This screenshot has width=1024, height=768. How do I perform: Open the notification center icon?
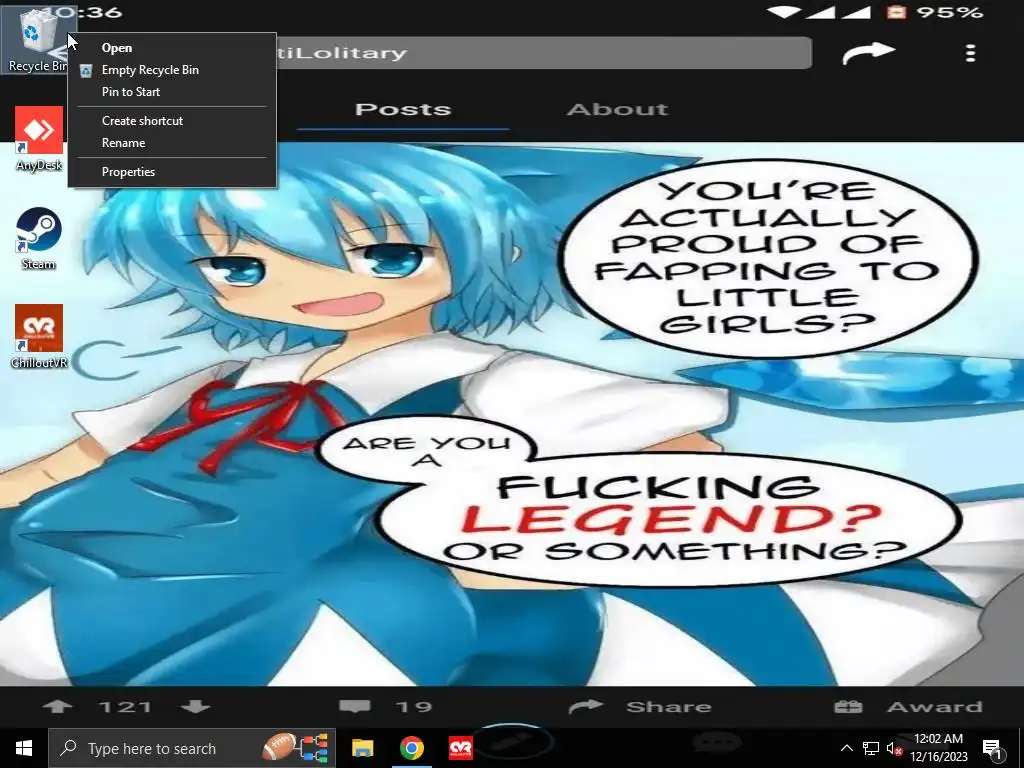tap(992, 749)
